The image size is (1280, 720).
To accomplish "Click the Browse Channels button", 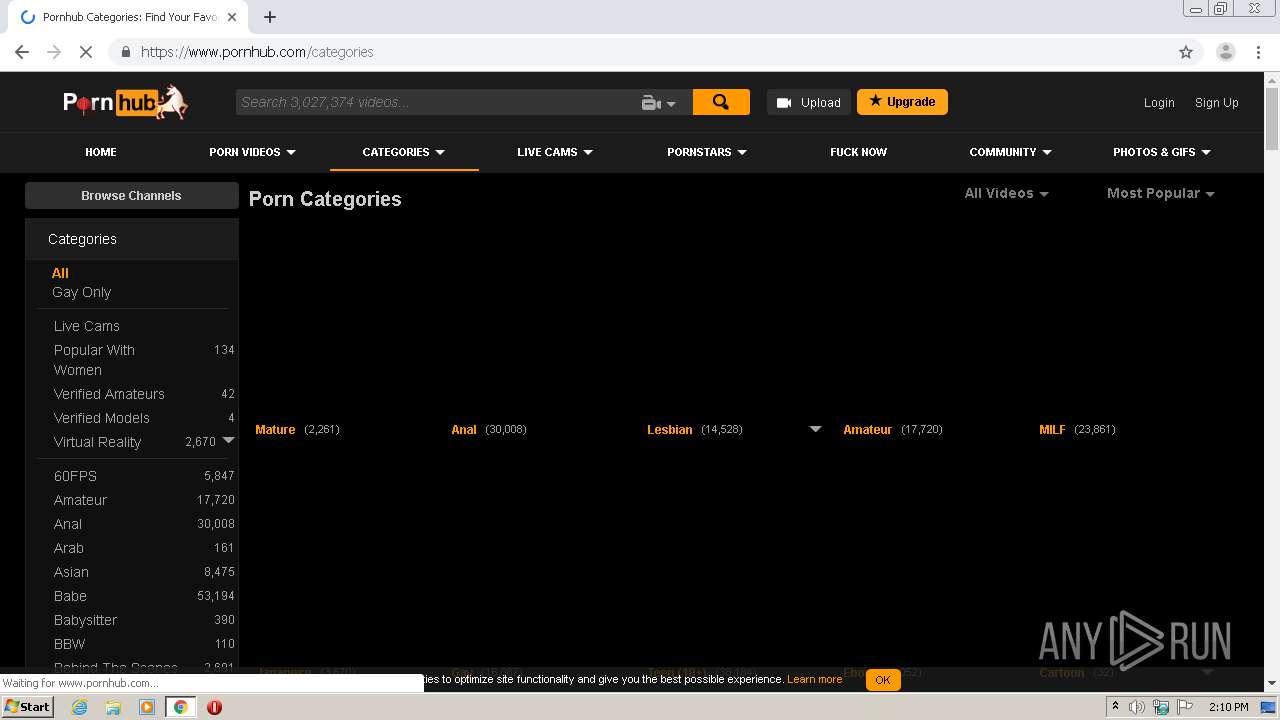I will (132, 195).
